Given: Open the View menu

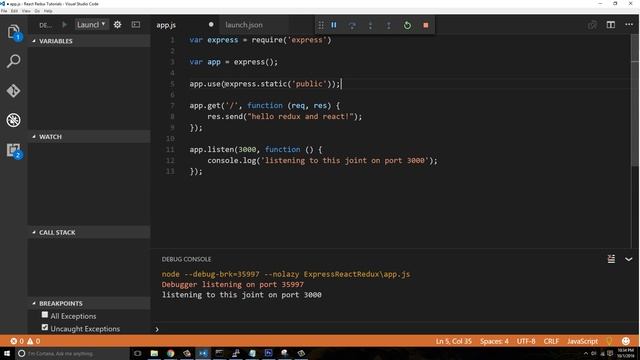Looking at the screenshot, I should [x=26, y=11].
